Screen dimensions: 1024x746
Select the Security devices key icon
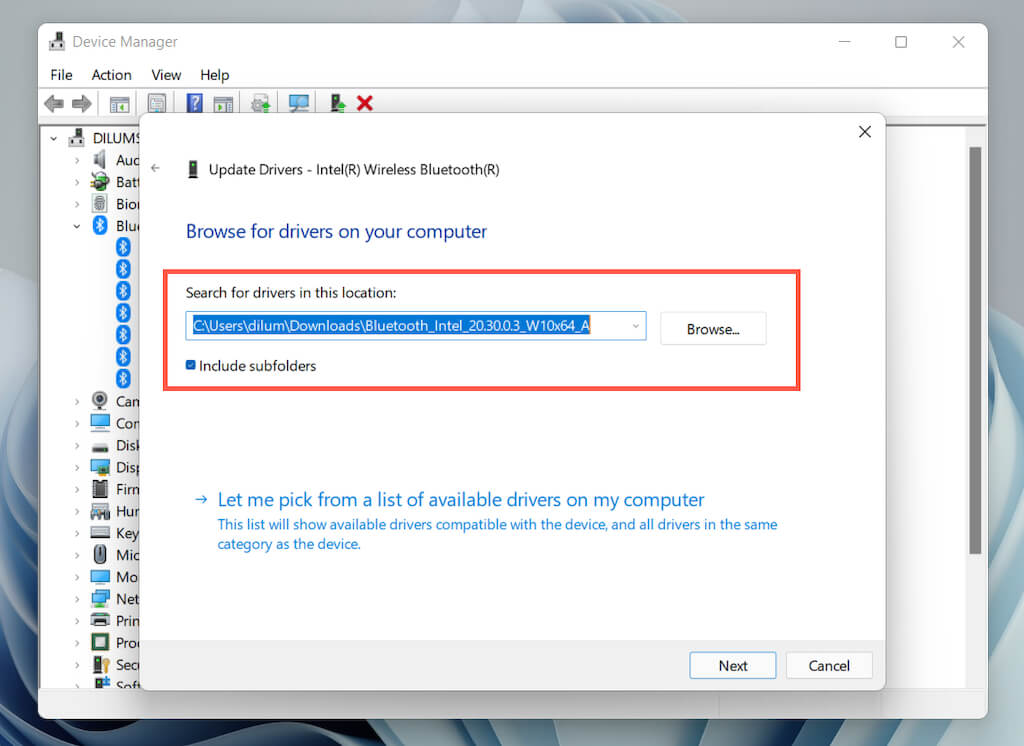101,664
